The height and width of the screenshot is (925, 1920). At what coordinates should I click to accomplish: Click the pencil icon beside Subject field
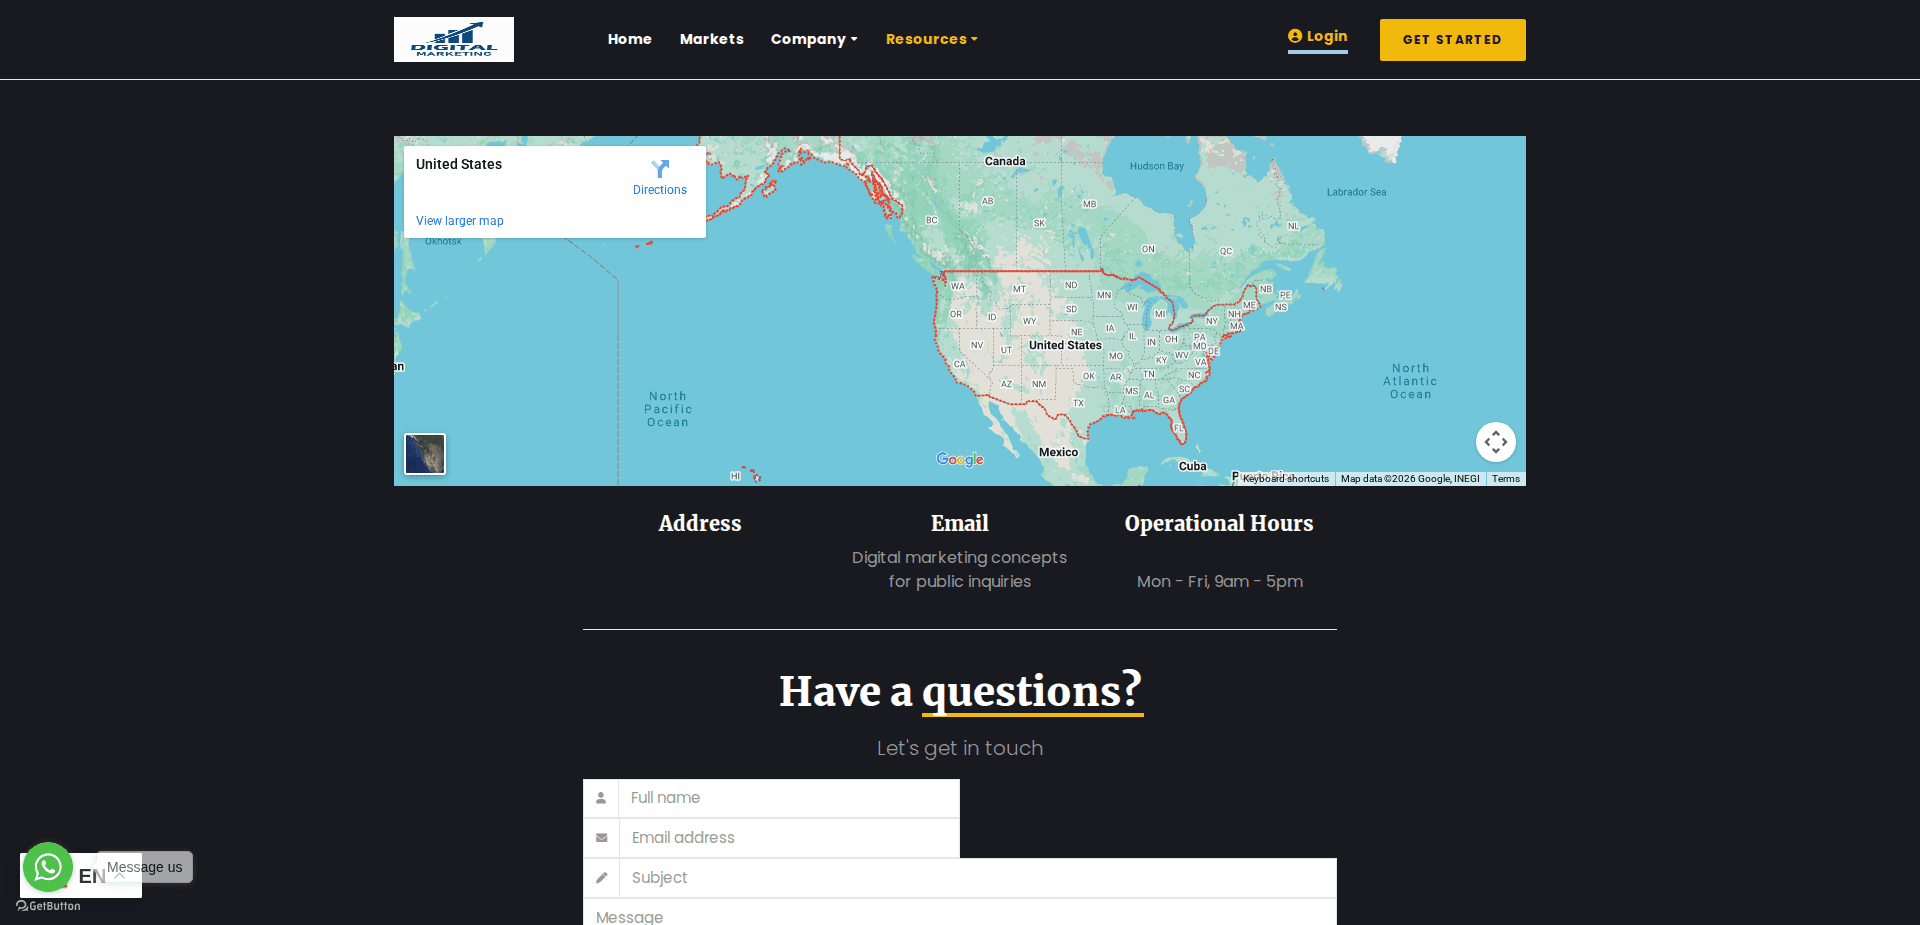[x=602, y=878]
